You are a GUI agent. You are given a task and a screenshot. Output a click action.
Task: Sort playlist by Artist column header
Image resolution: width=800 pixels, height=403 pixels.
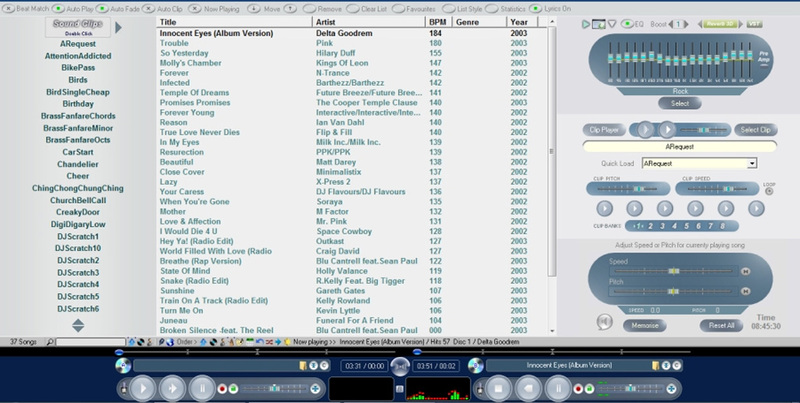(x=369, y=22)
